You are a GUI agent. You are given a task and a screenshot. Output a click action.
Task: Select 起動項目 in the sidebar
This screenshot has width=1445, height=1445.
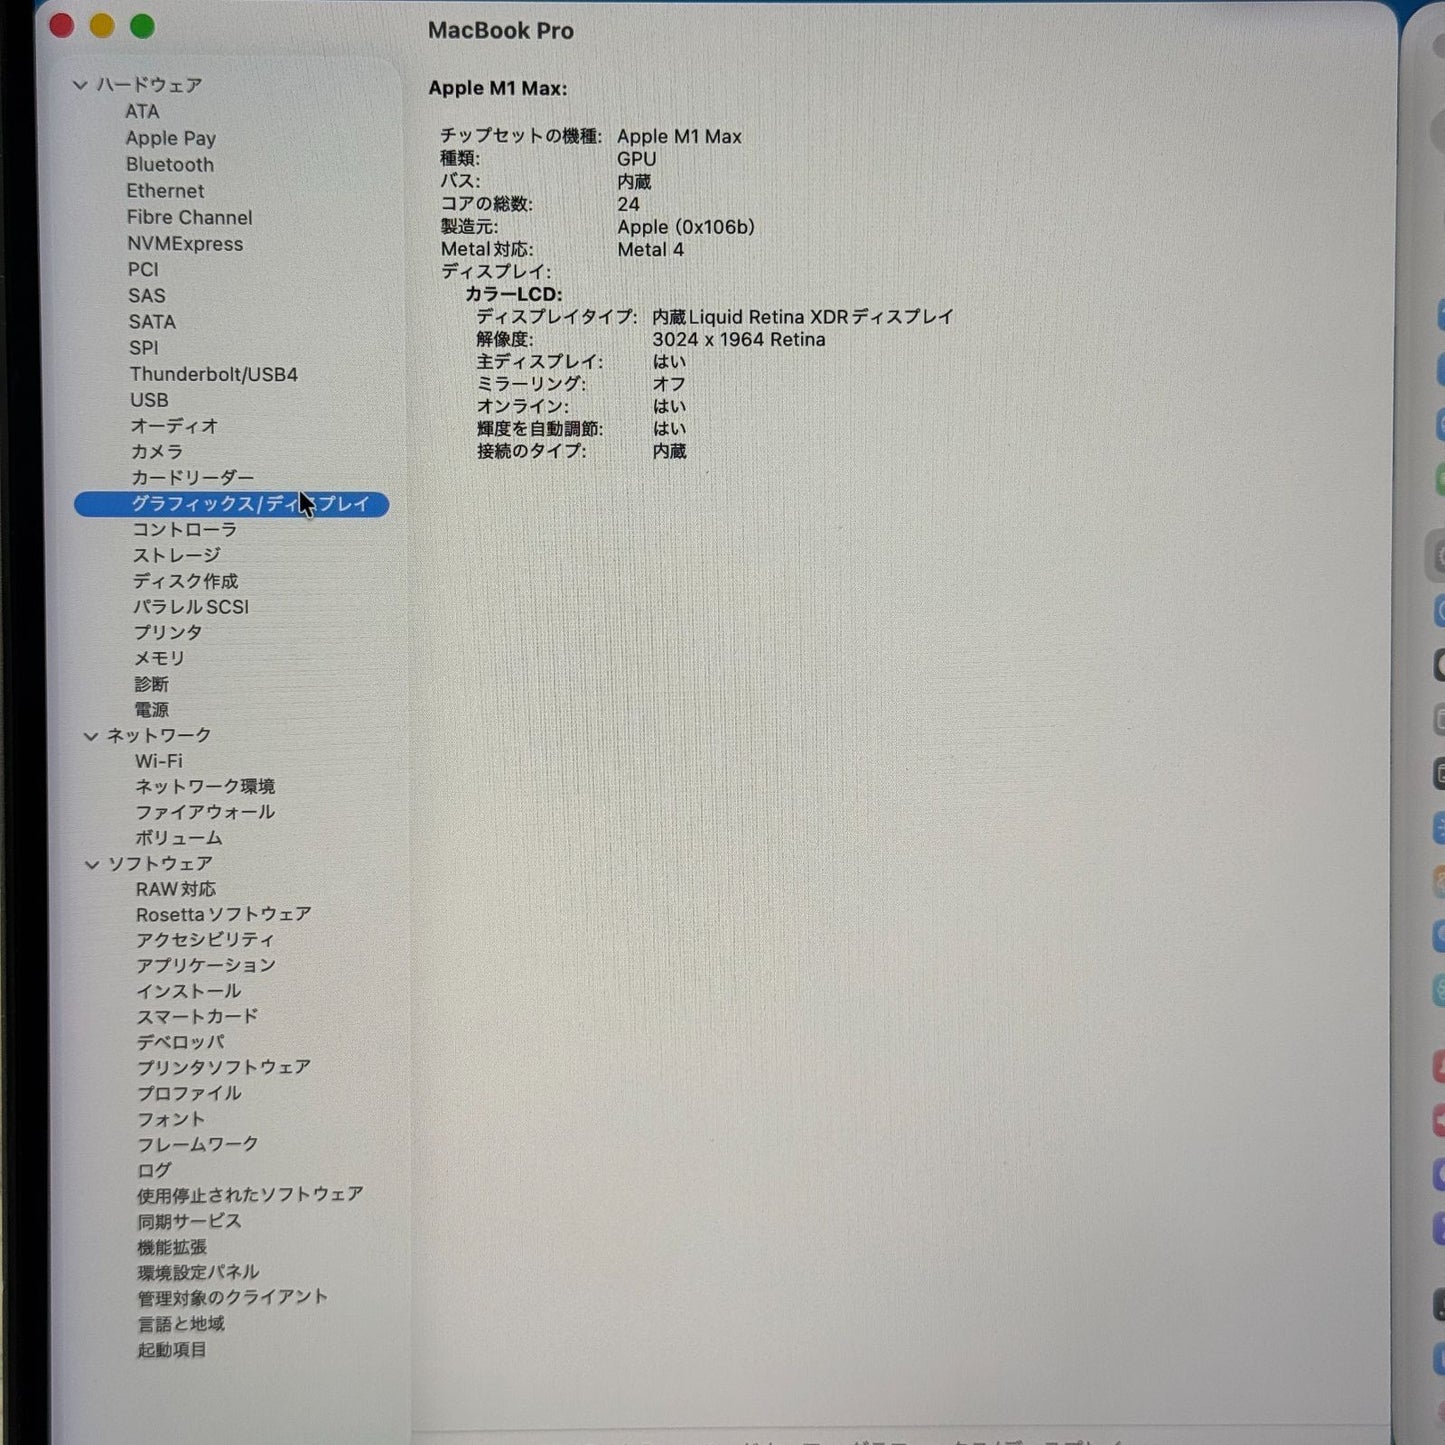(172, 1351)
